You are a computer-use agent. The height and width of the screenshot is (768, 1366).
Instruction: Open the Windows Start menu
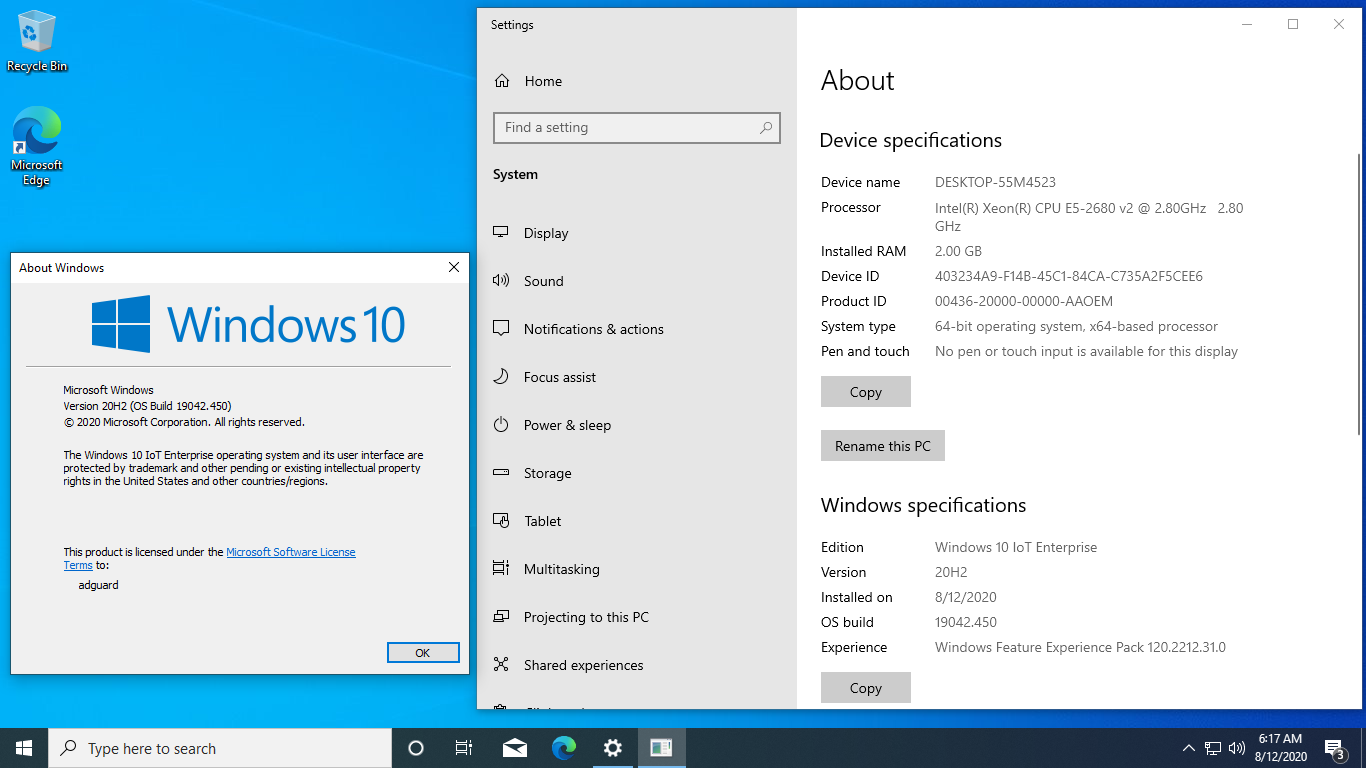24,748
